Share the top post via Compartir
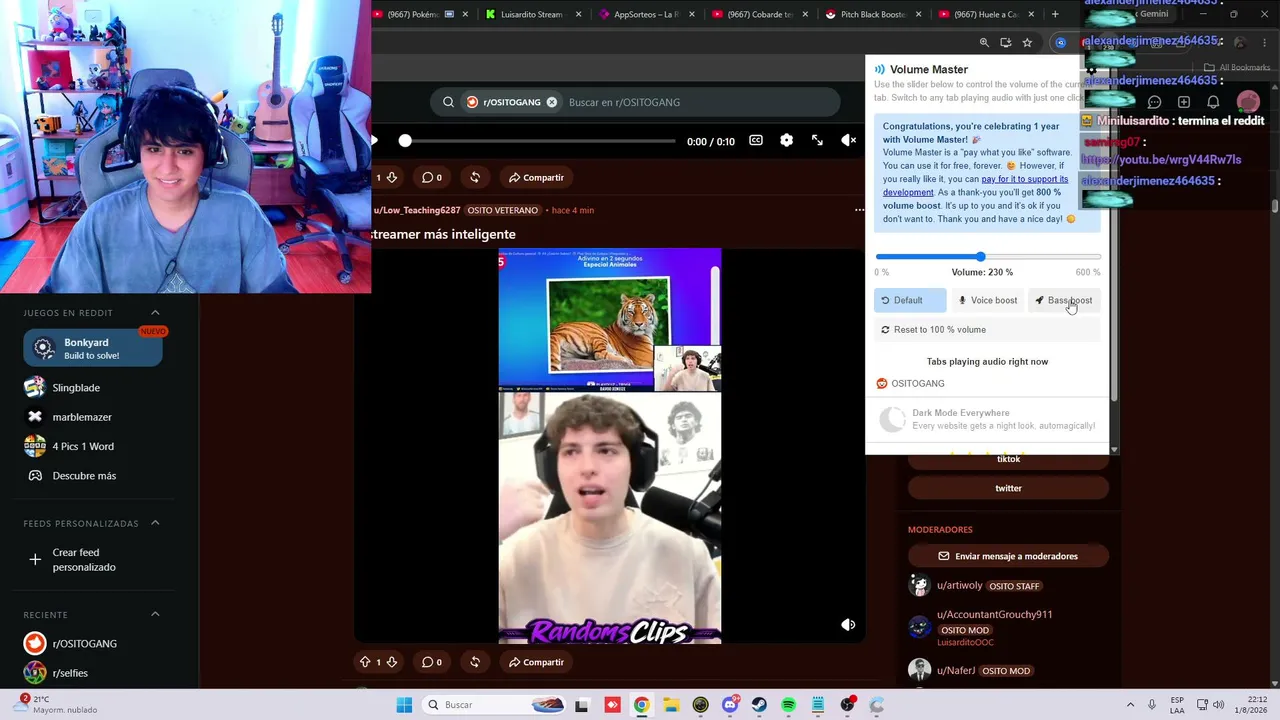1280x720 pixels. pyautogui.click(x=536, y=178)
